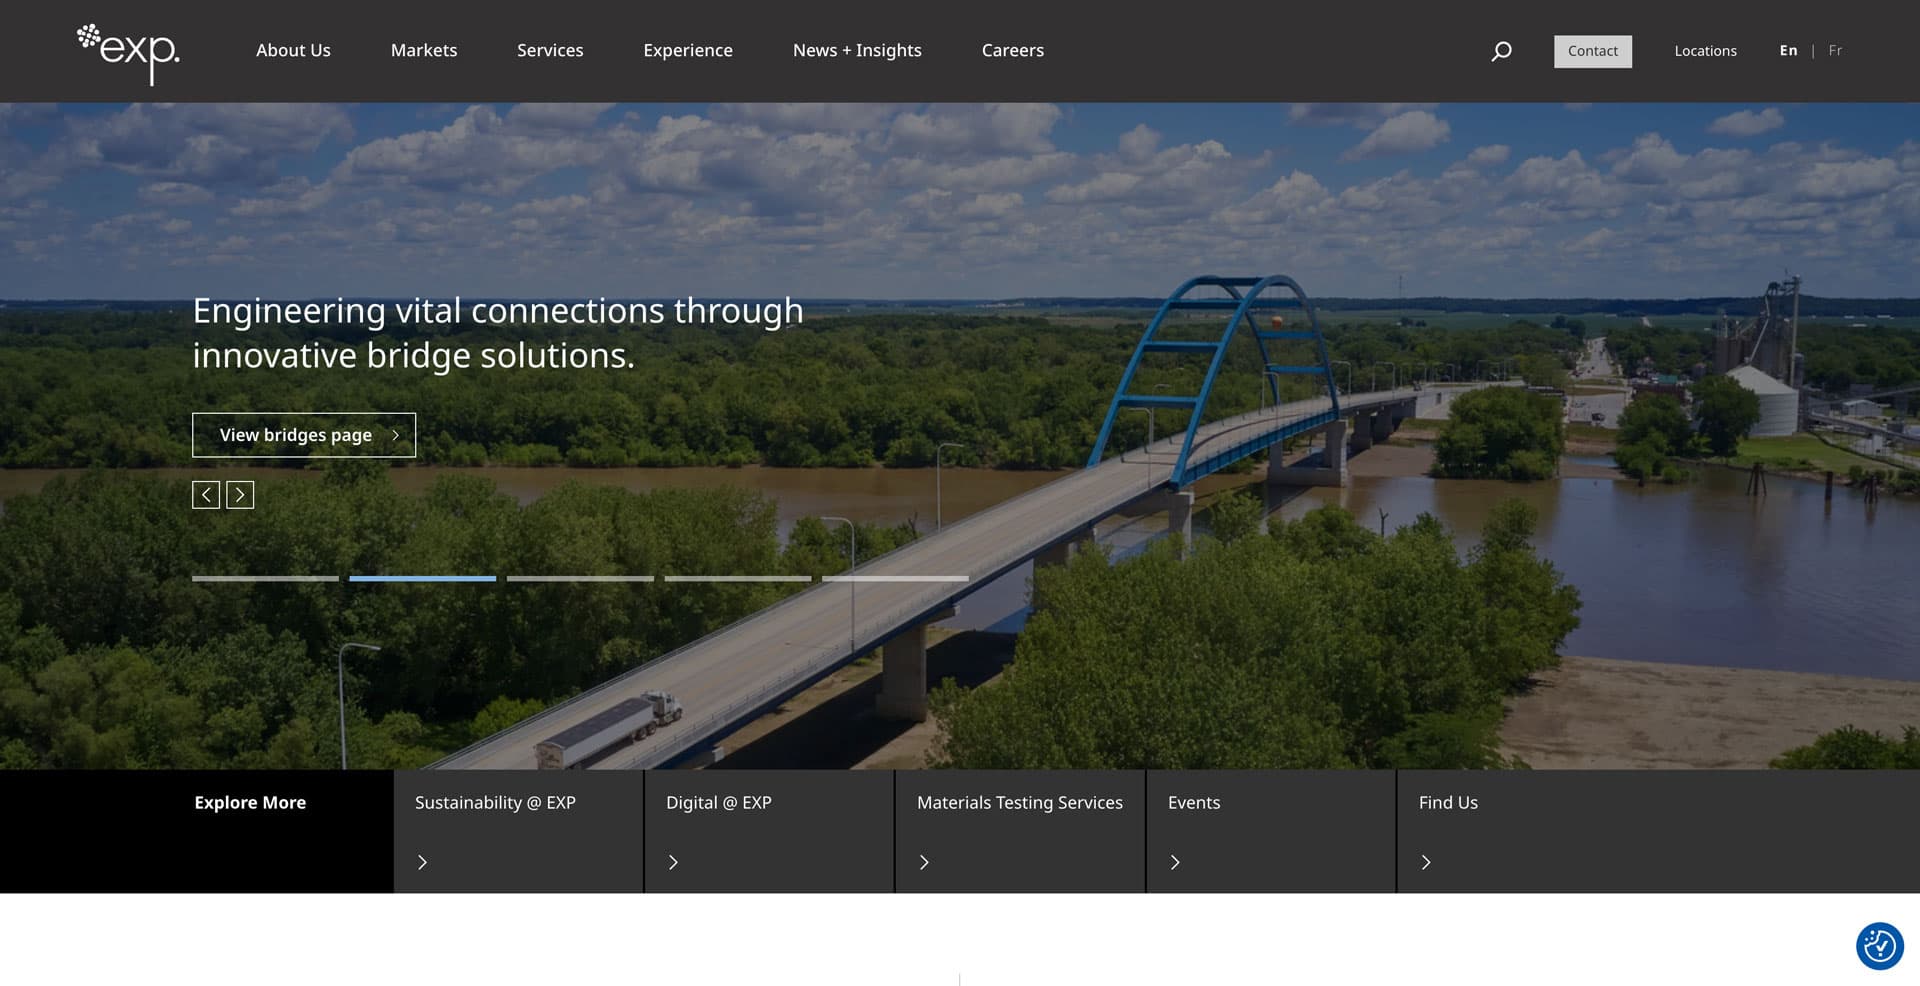The image size is (1920, 986).
Task: Expand the Markets menu
Action: pyautogui.click(x=424, y=50)
